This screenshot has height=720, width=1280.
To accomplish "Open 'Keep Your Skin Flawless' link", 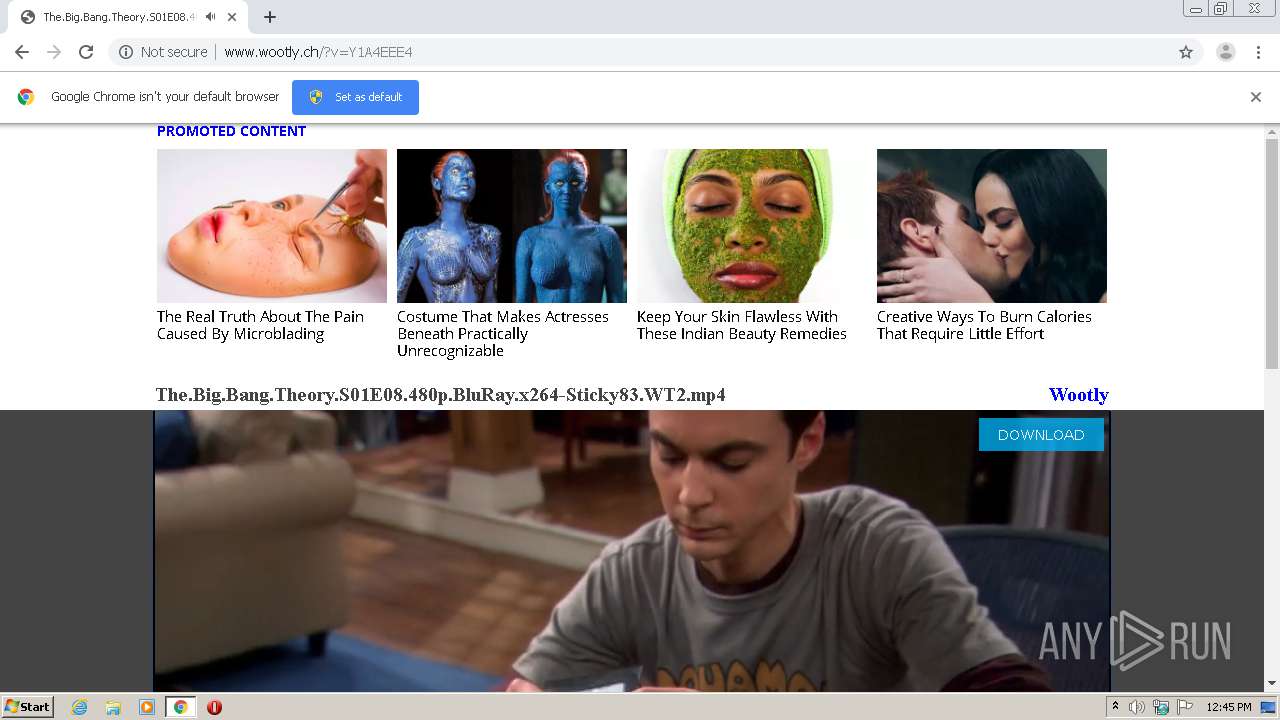I will click(742, 325).
